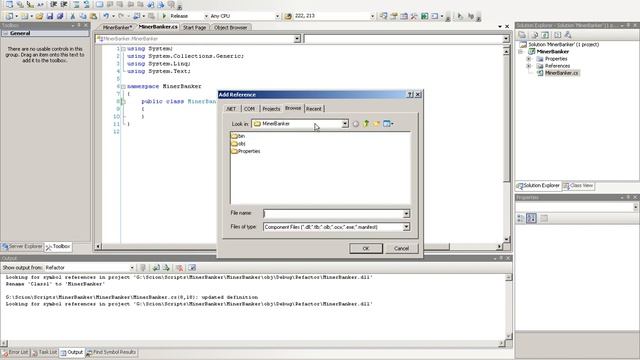Screen dimensions: 640x360
Task: Open the Release configuration dropdown
Action: pos(189,16)
